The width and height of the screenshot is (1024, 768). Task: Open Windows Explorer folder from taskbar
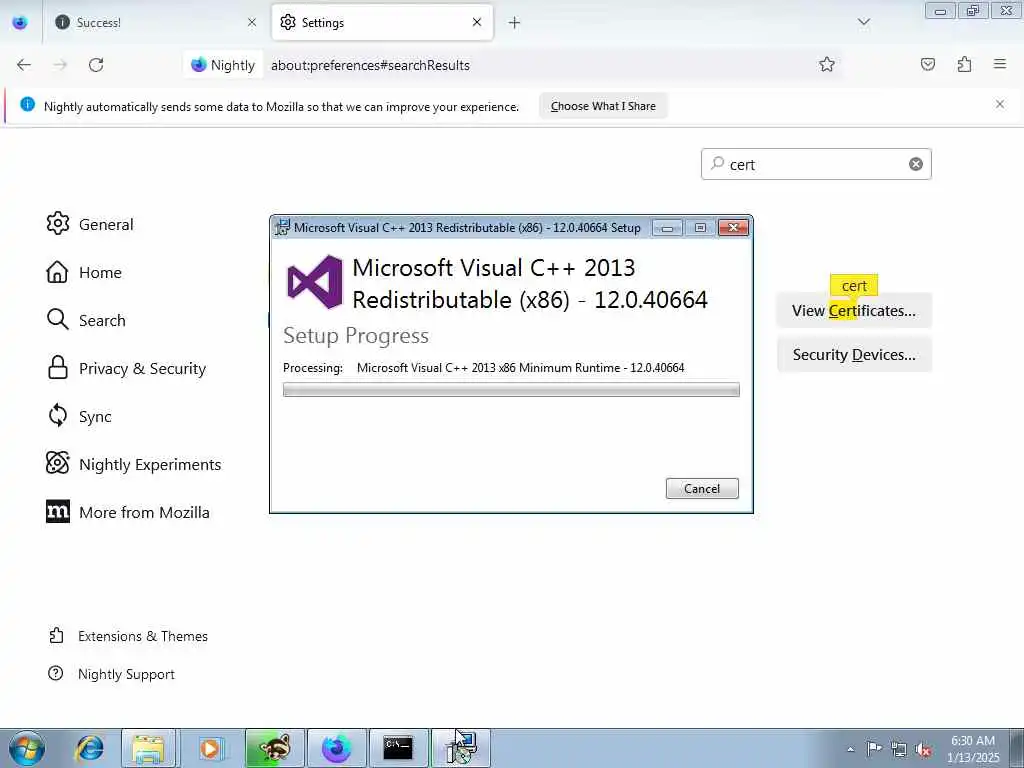(x=149, y=748)
